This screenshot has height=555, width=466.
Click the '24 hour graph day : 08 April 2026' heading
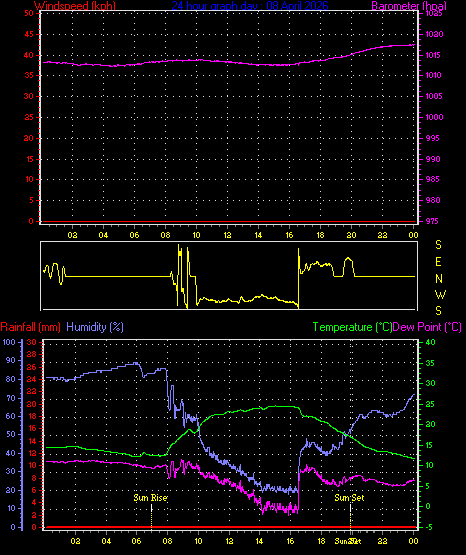click(250, 6)
